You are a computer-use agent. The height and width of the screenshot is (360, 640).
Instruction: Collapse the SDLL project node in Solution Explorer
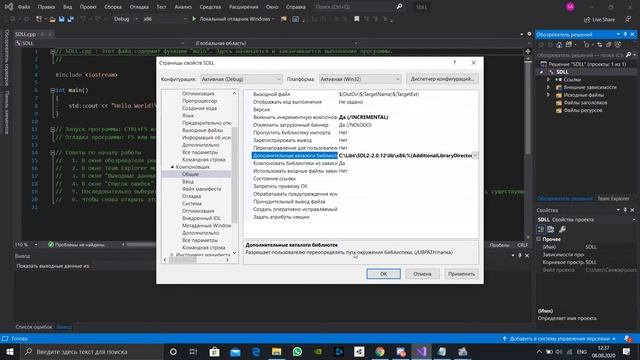click(542, 72)
